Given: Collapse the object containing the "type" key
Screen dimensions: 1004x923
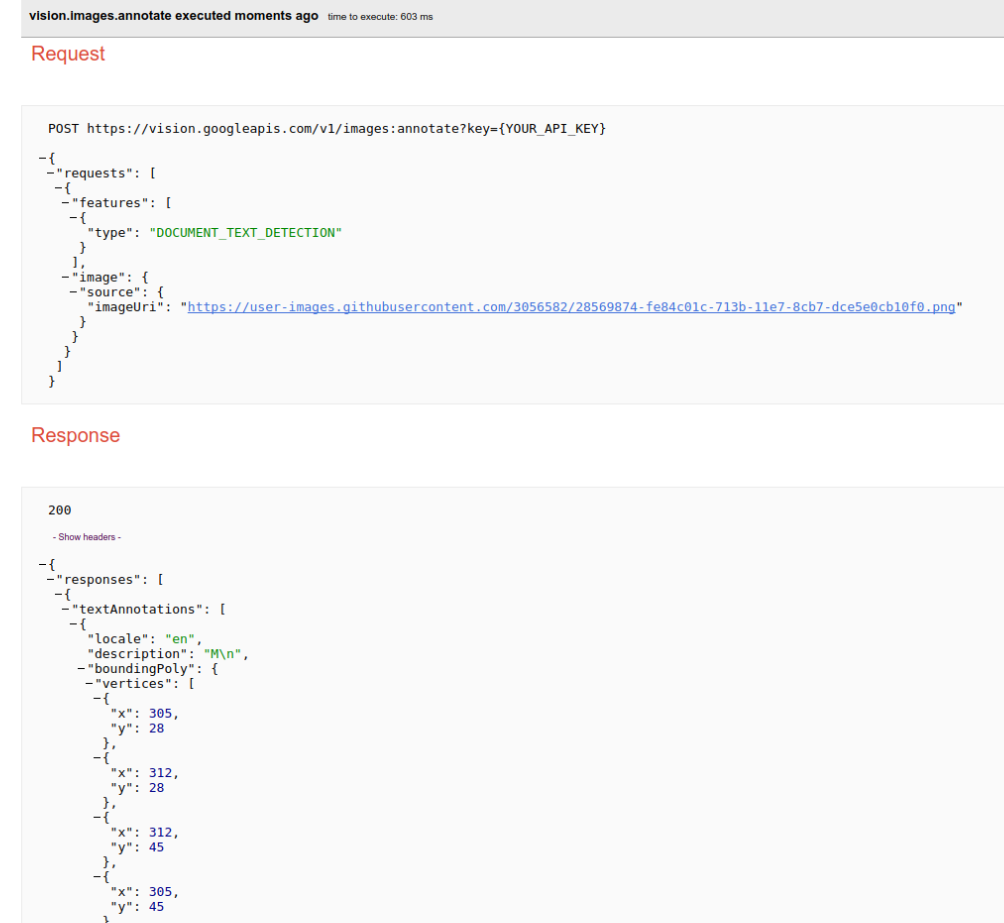Looking at the screenshot, I should [73, 218].
